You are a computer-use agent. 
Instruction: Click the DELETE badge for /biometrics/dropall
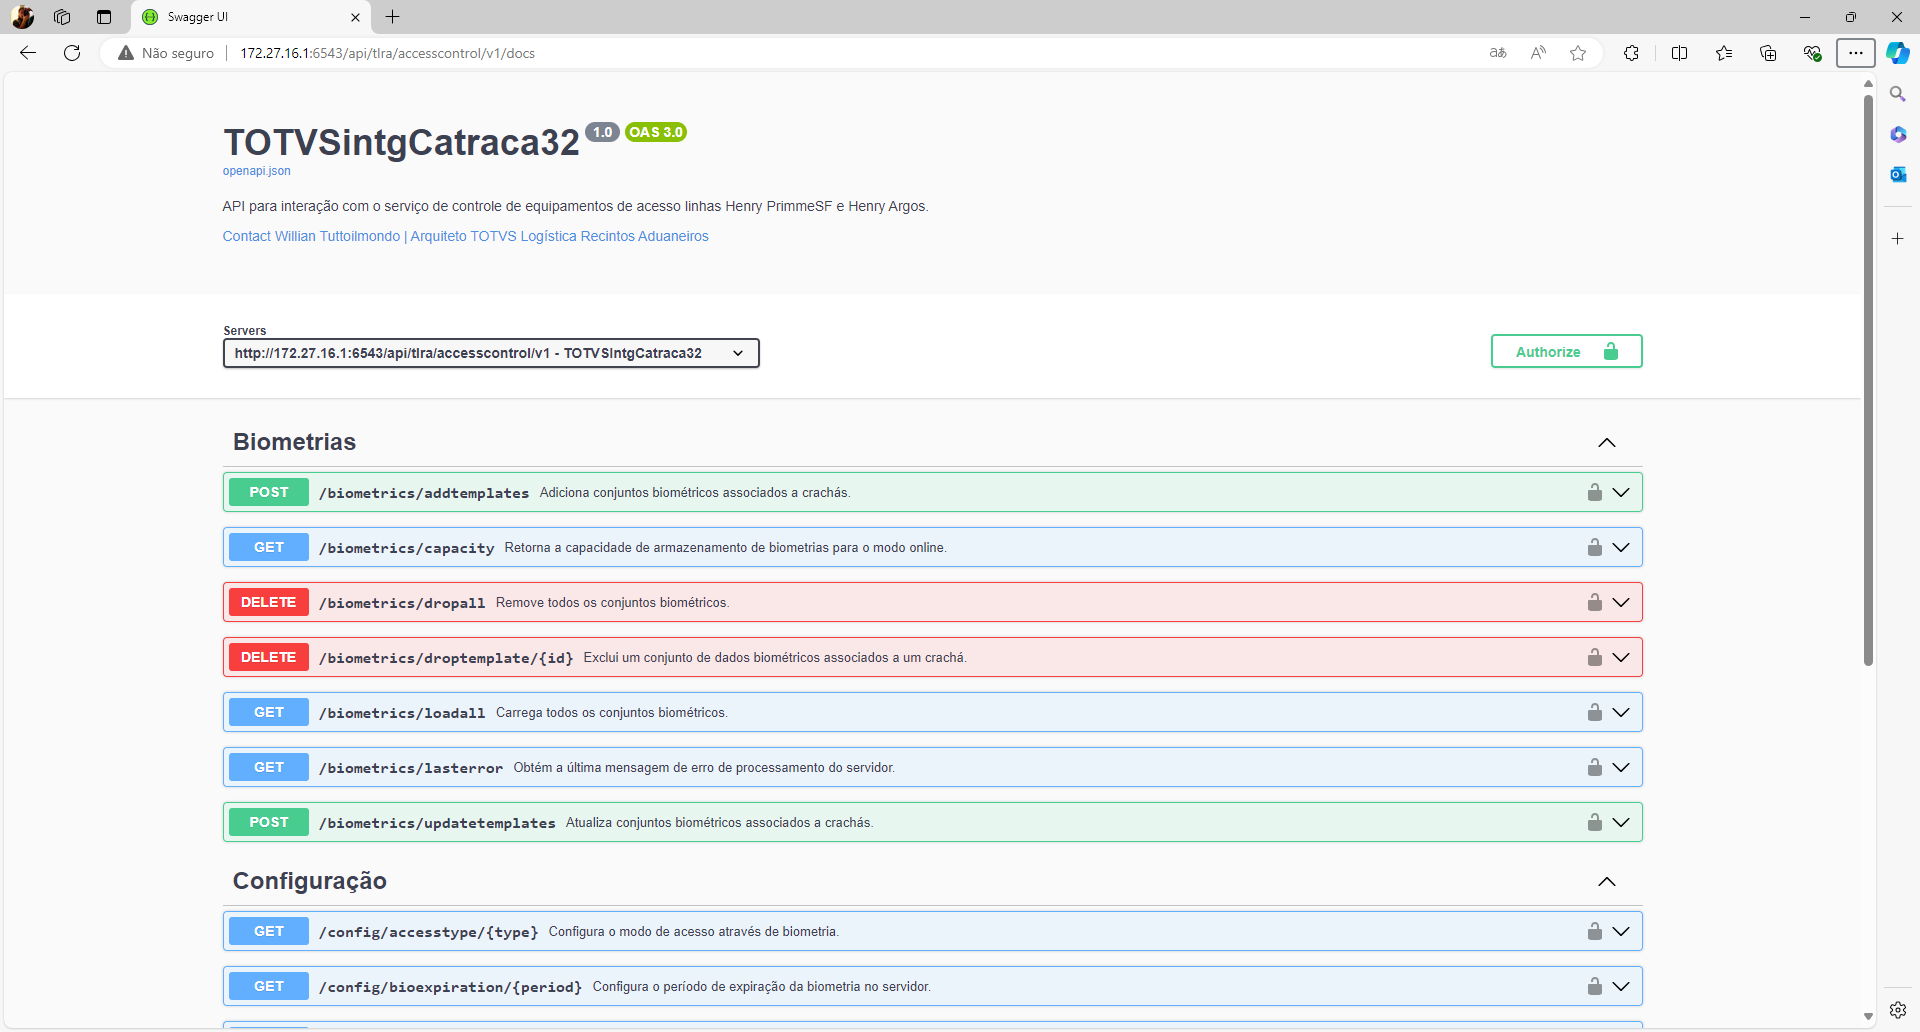coord(269,602)
